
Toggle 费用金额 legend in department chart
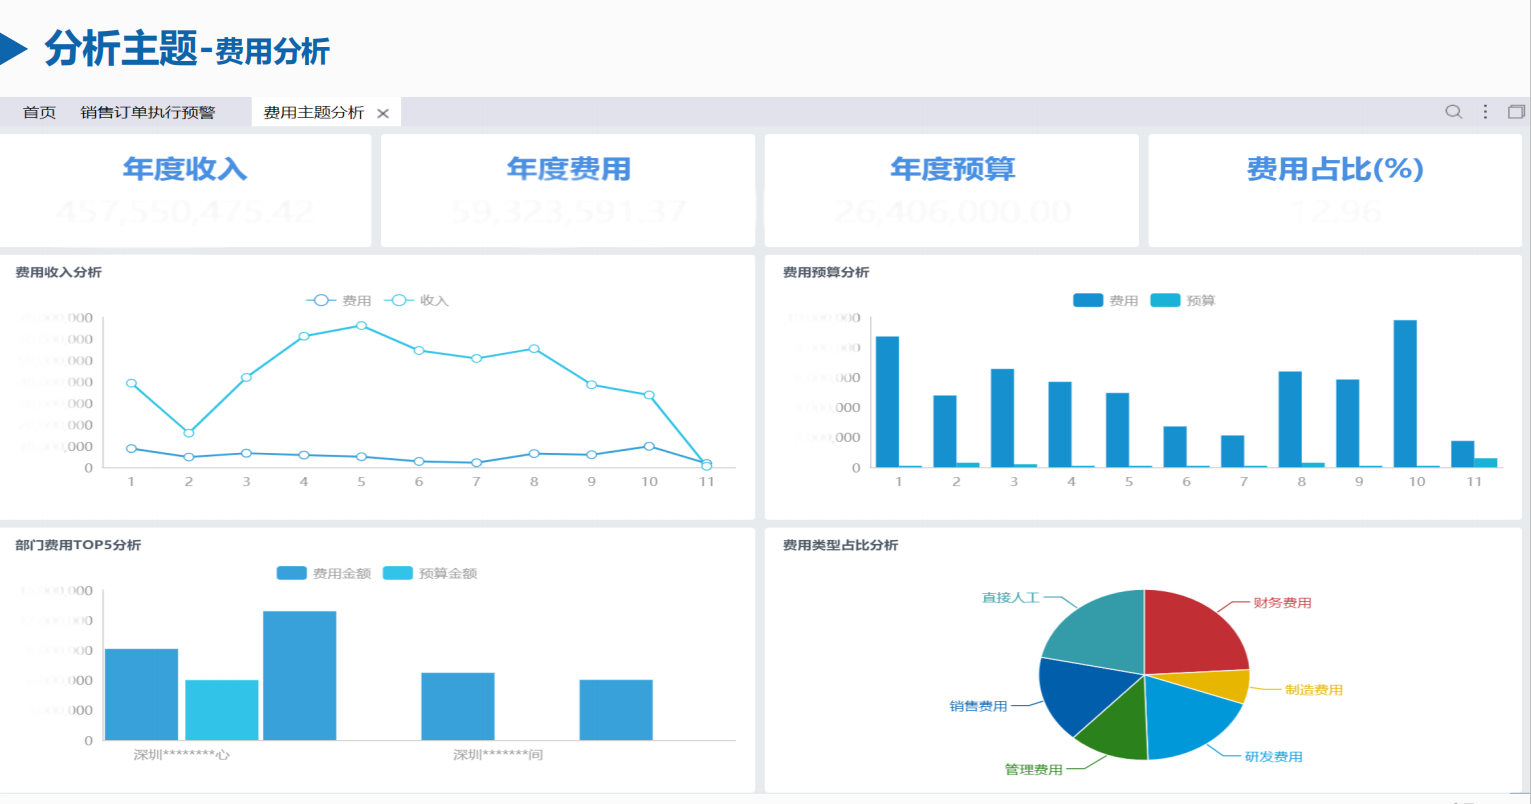(x=324, y=573)
